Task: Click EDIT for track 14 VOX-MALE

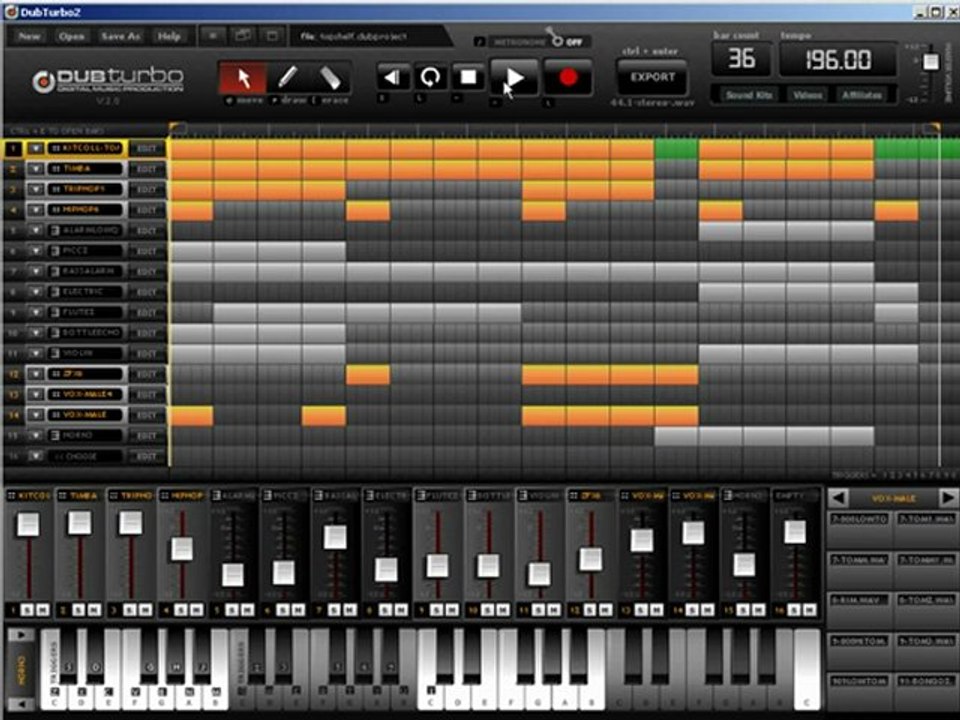Action: (x=147, y=415)
